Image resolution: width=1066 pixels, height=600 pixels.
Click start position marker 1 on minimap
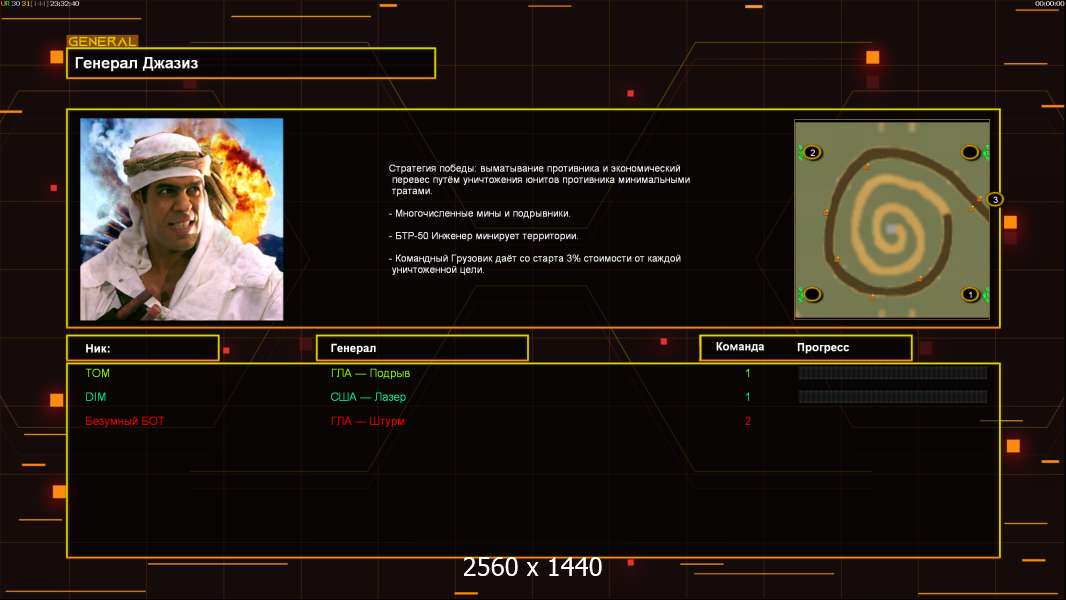970,294
